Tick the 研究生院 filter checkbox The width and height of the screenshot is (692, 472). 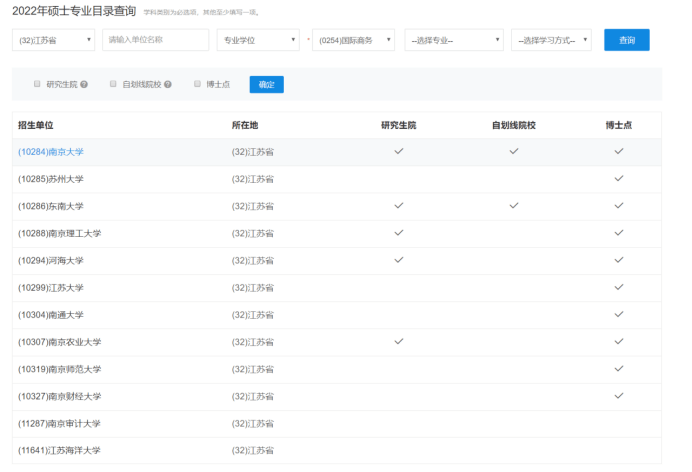37,84
